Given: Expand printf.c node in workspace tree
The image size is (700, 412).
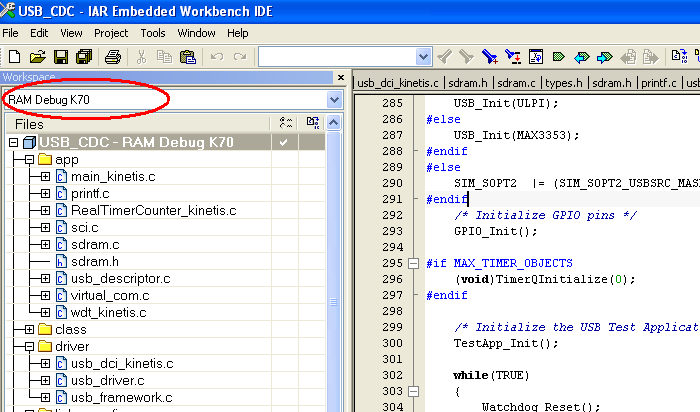Looking at the screenshot, I should coord(46,194).
